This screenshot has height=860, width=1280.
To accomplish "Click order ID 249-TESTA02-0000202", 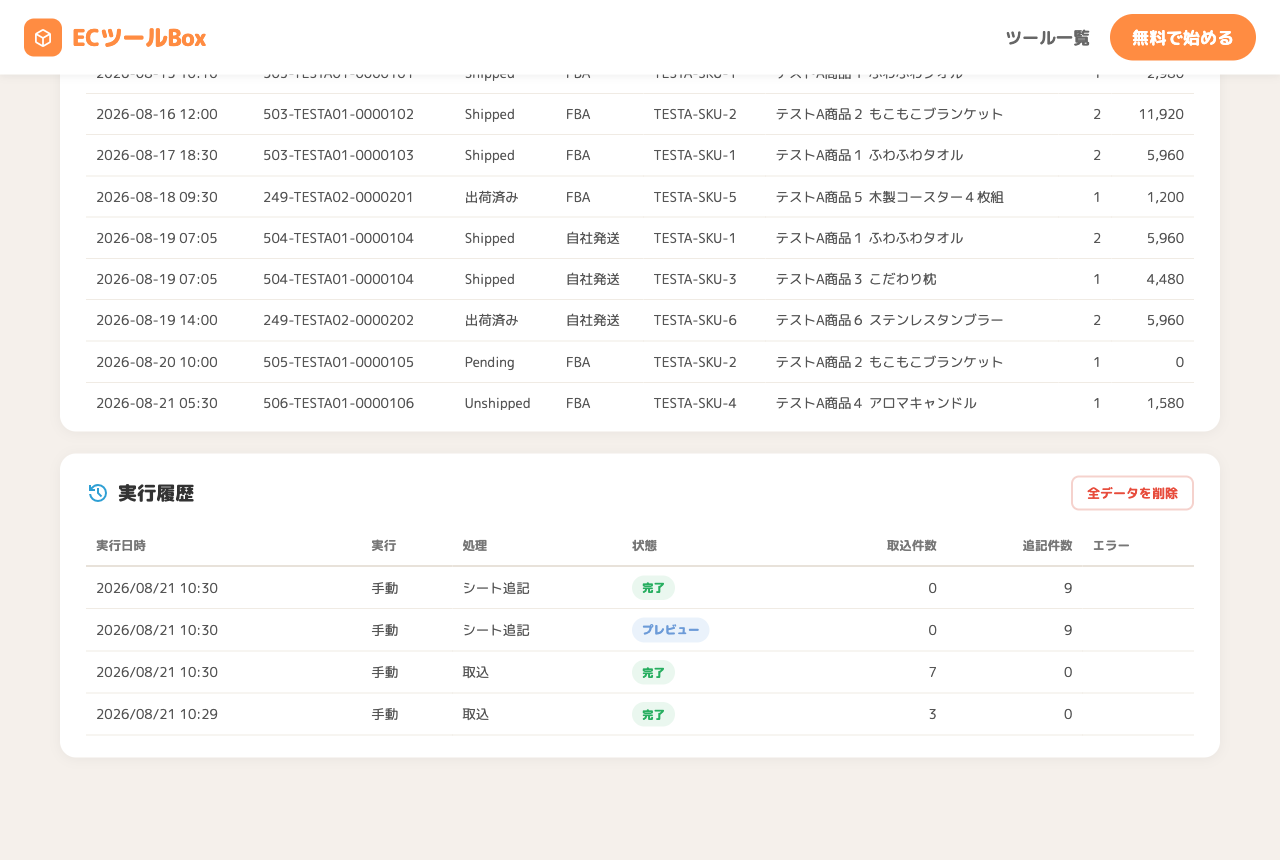I will tap(338, 320).
